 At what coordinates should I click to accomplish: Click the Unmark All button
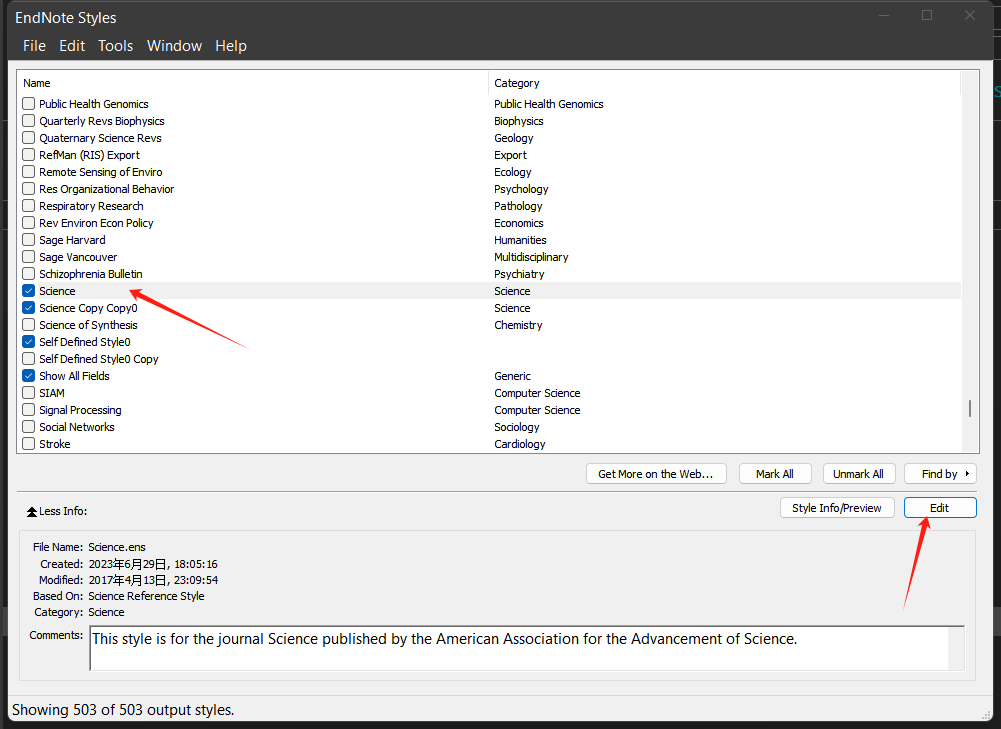point(859,474)
